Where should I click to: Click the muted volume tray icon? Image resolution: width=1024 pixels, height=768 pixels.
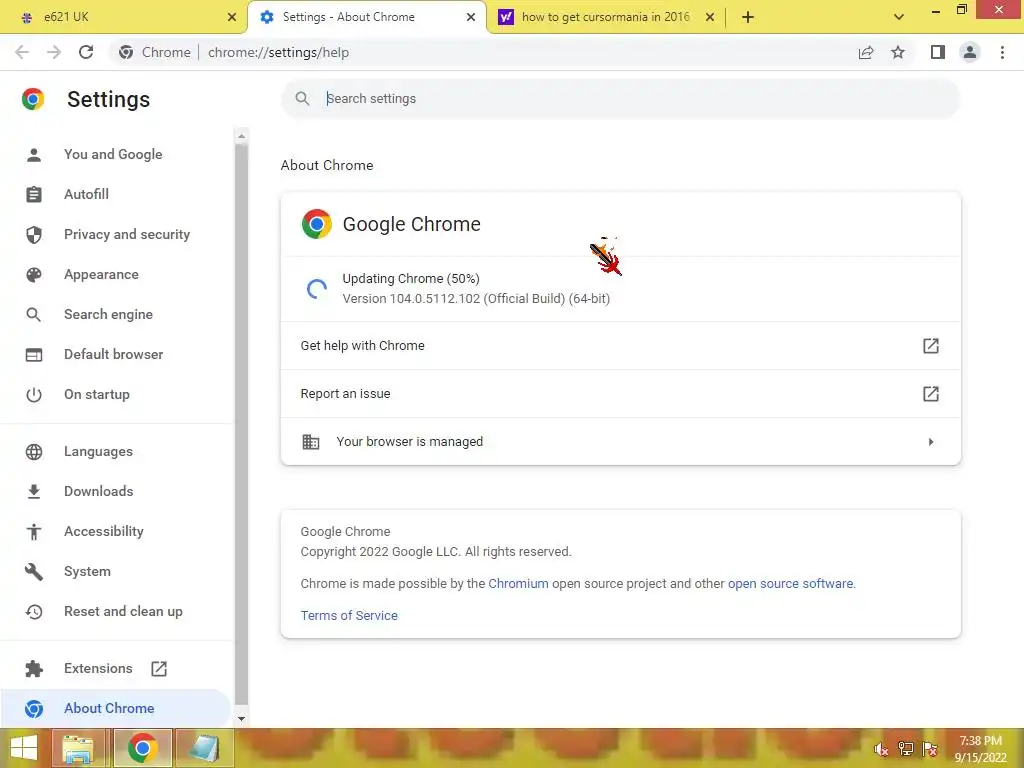pos(881,749)
